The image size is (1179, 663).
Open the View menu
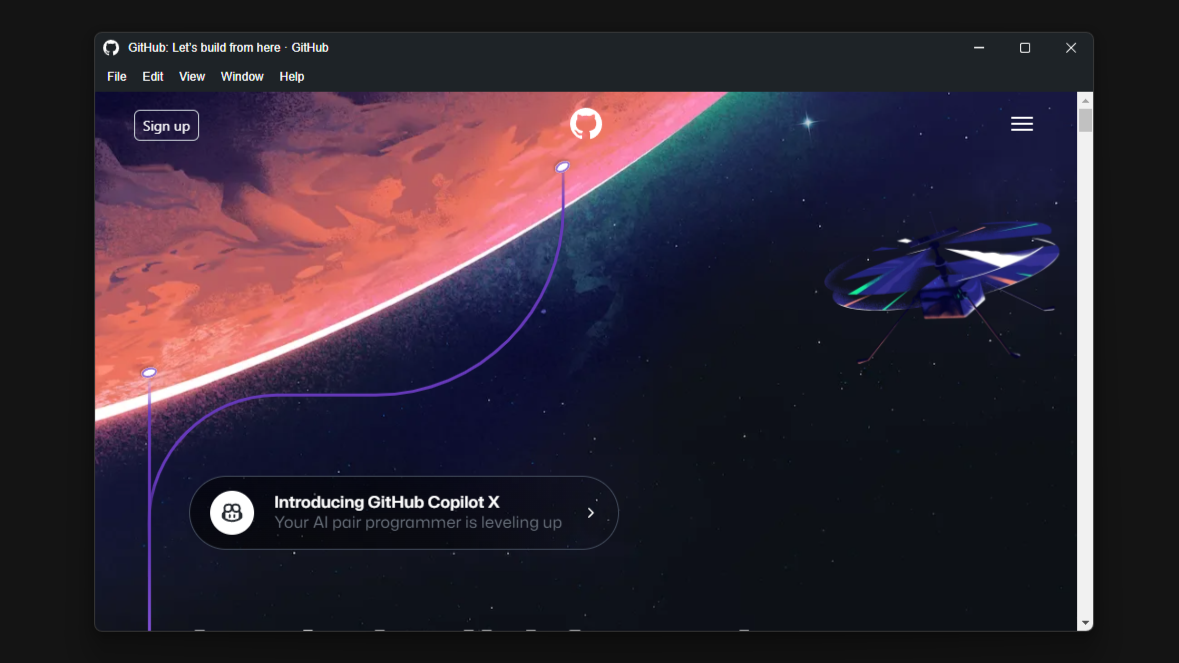tap(192, 77)
